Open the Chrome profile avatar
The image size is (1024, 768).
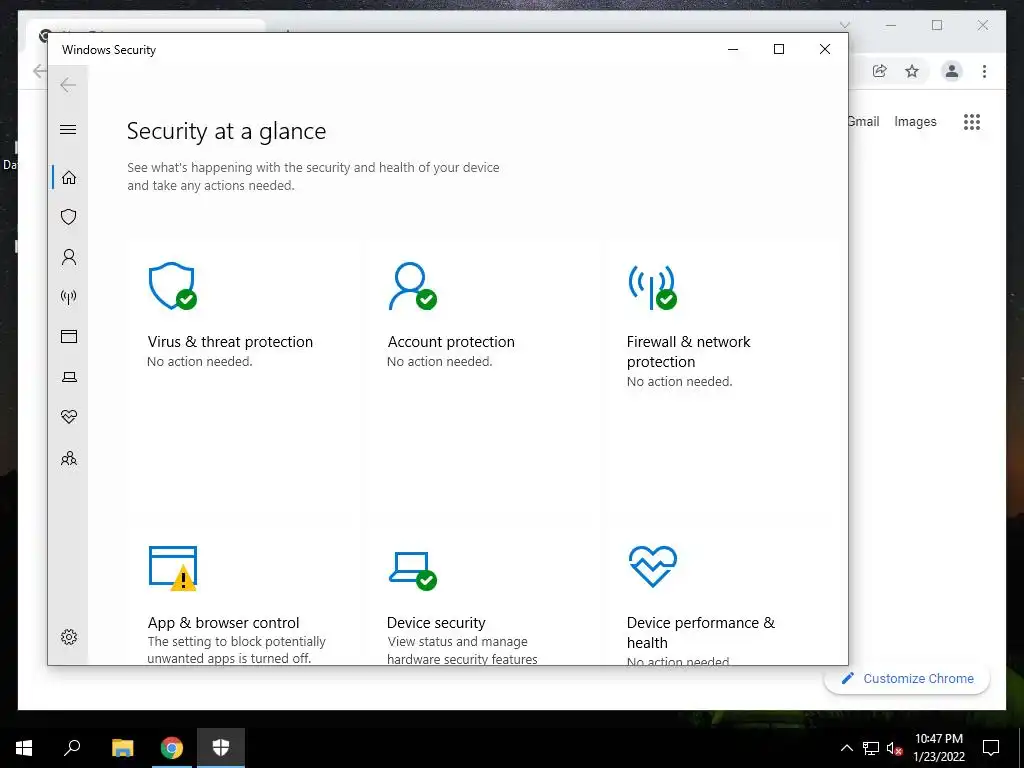click(x=952, y=71)
